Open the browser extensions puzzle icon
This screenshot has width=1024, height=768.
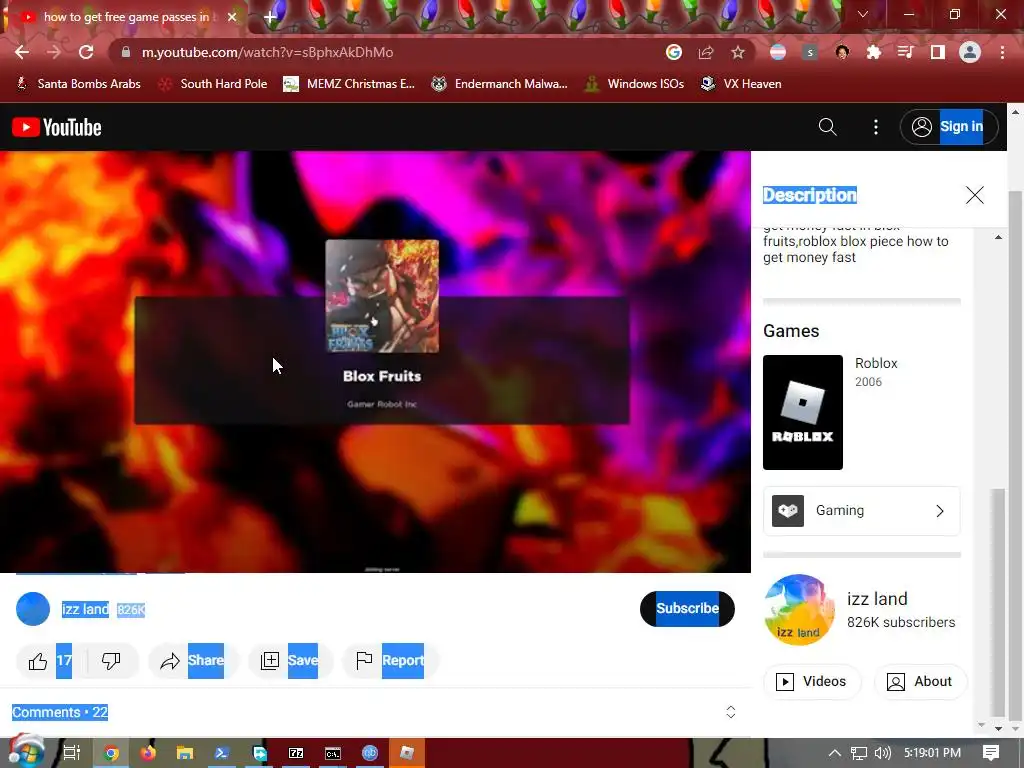(x=873, y=52)
